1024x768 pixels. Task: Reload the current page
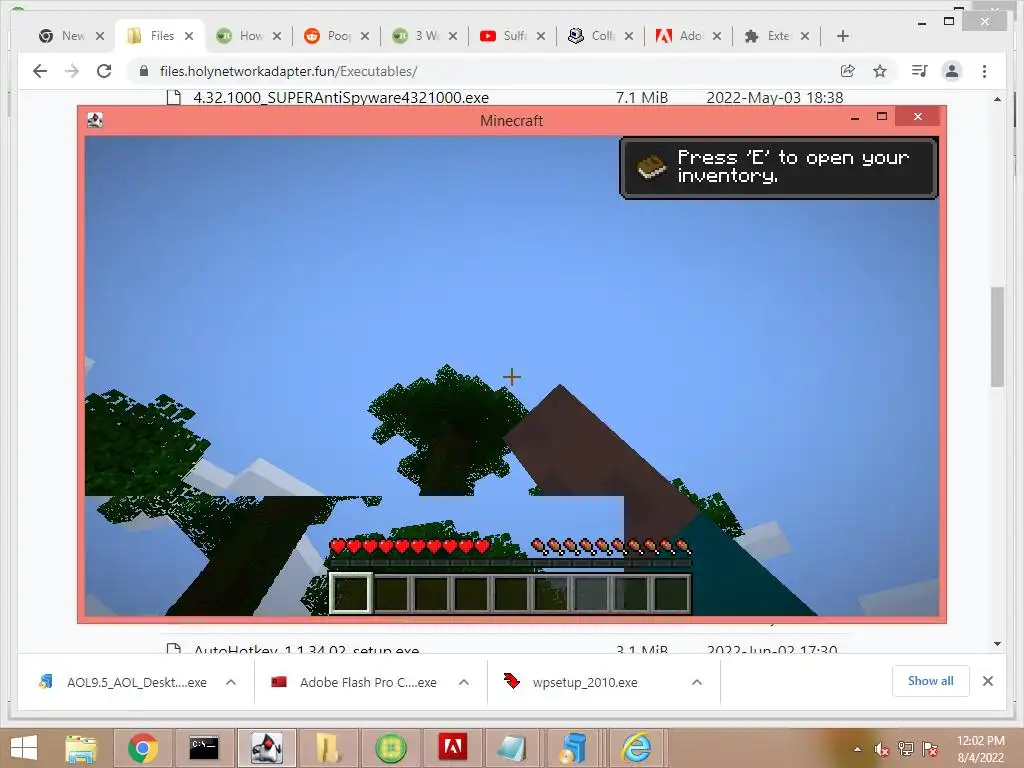tap(104, 71)
